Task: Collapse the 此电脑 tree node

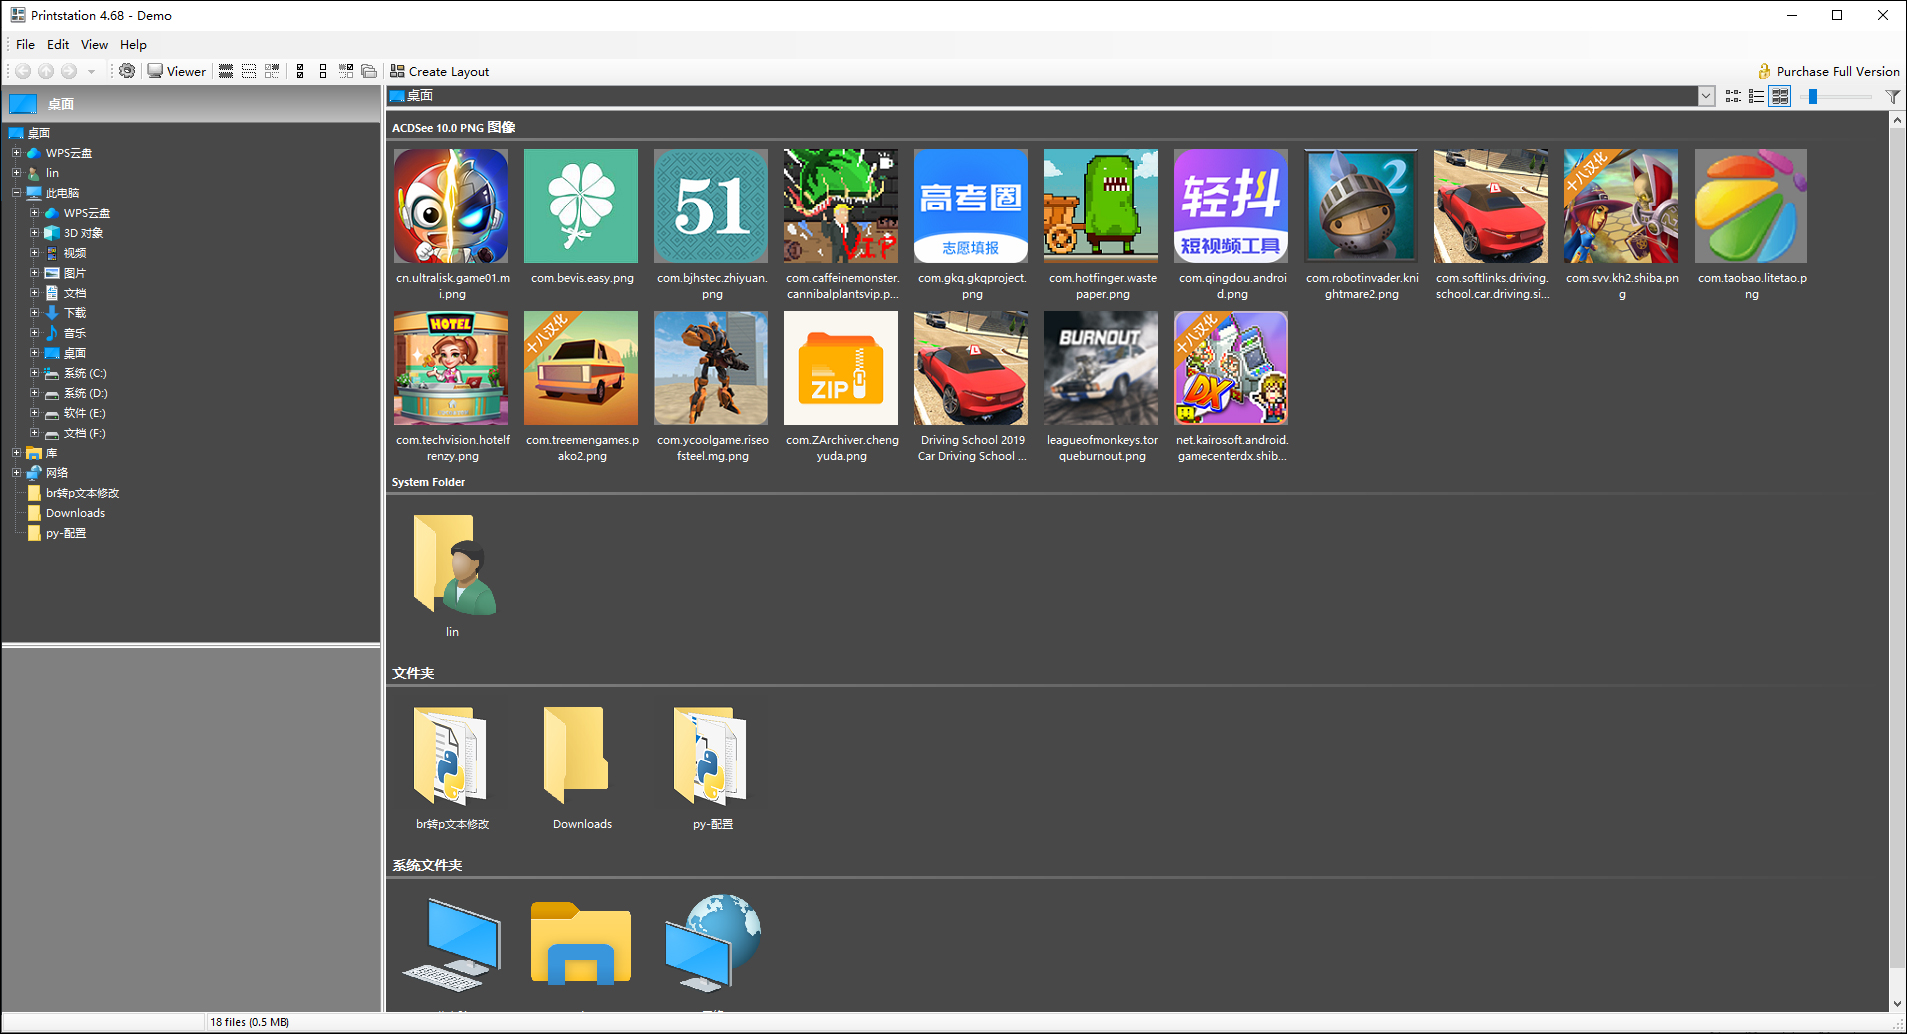Action: pyautogui.click(x=16, y=193)
